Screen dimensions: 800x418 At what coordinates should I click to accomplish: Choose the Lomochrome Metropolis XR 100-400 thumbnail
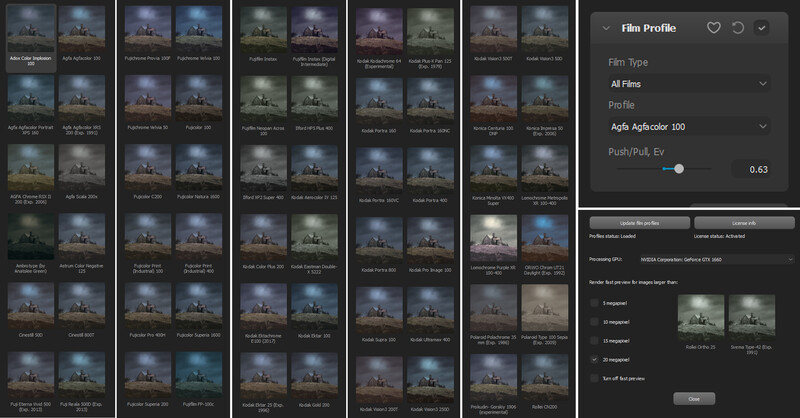coord(544,169)
